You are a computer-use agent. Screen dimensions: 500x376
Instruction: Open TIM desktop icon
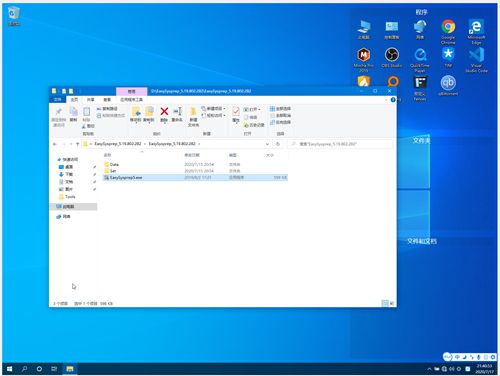(x=448, y=54)
